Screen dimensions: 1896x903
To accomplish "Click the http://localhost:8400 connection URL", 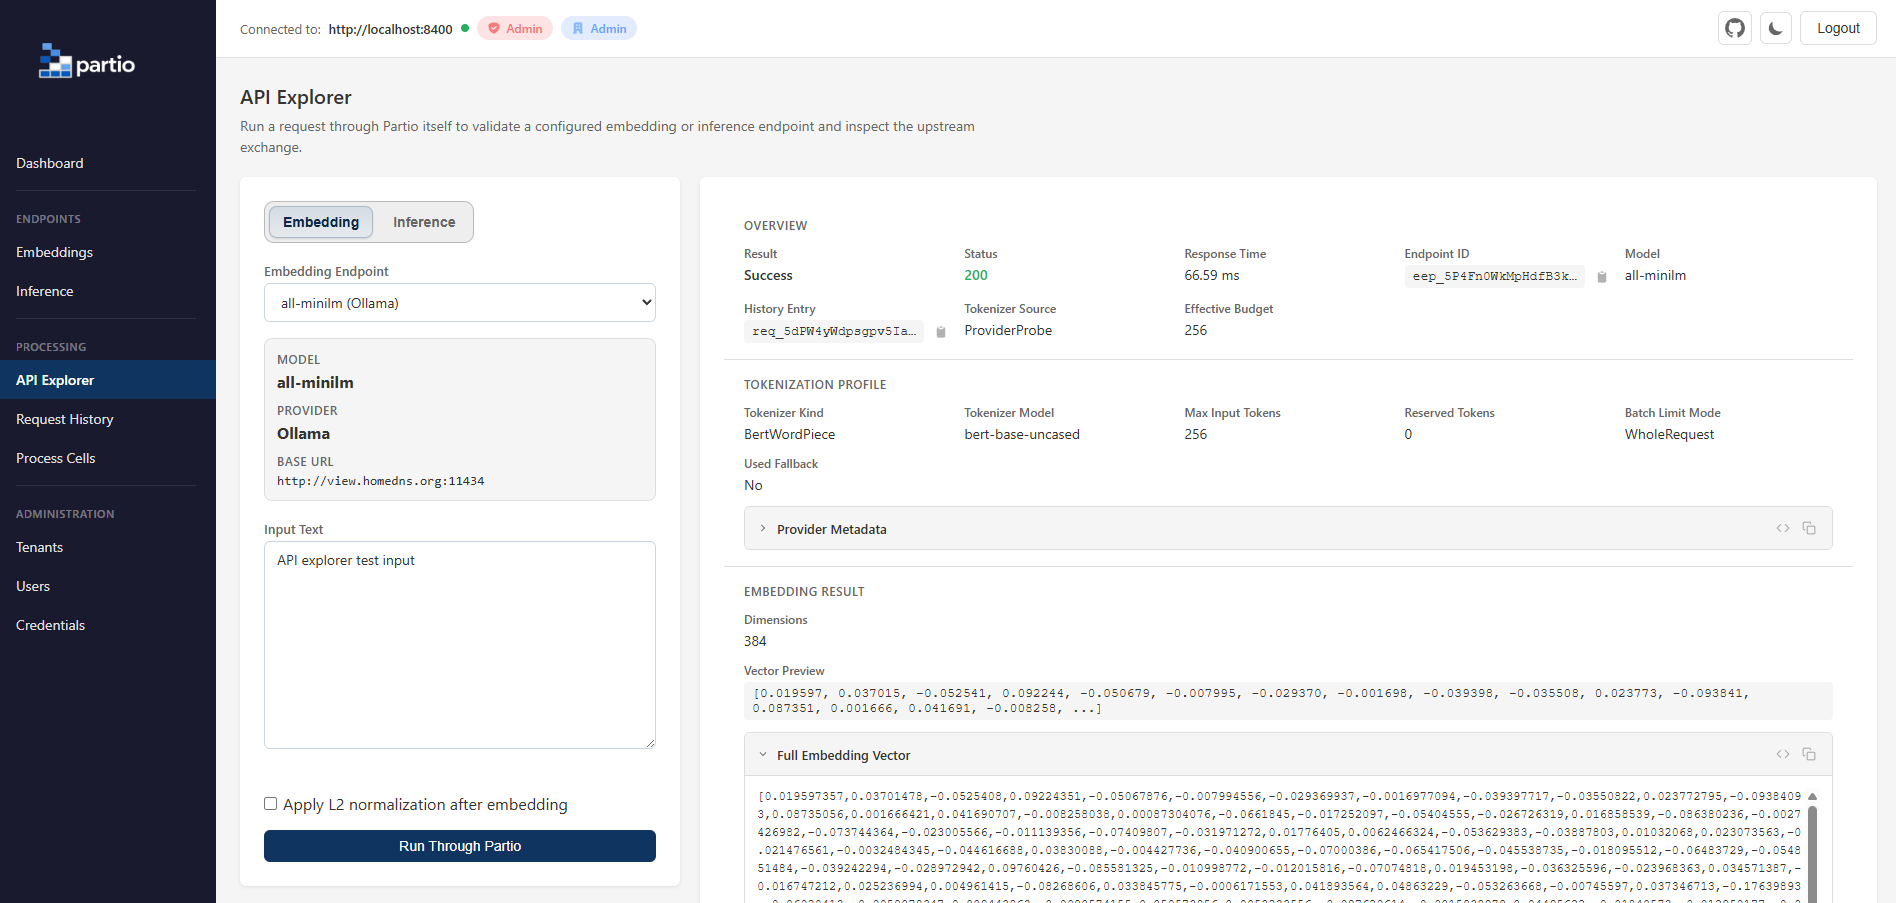I will pos(390,29).
